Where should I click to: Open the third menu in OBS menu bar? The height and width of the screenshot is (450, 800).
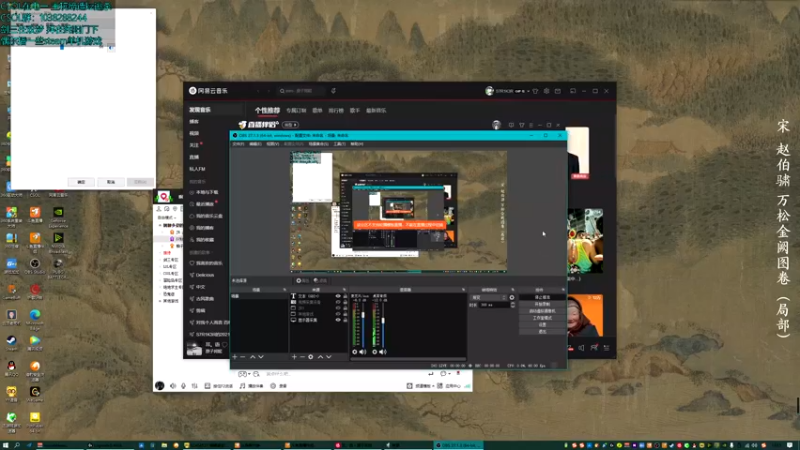[x=272, y=144]
